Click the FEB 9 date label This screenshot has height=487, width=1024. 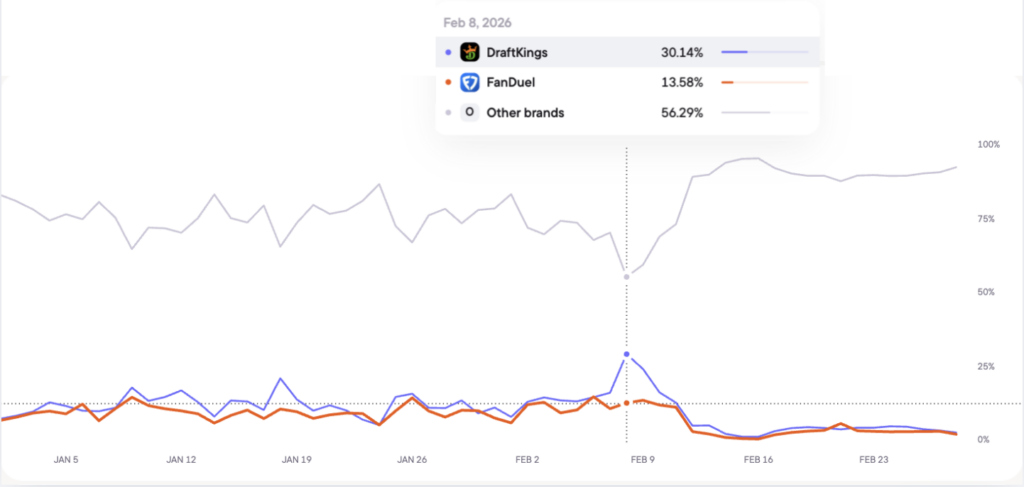pyautogui.click(x=642, y=460)
